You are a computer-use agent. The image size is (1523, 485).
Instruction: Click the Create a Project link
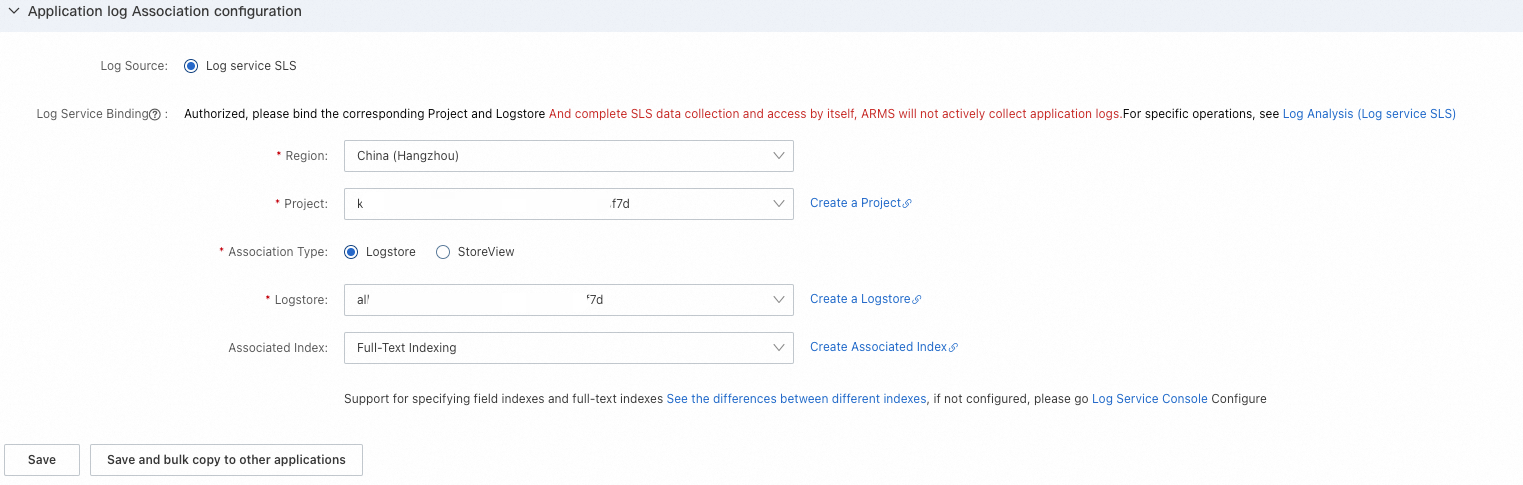tap(855, 203)
